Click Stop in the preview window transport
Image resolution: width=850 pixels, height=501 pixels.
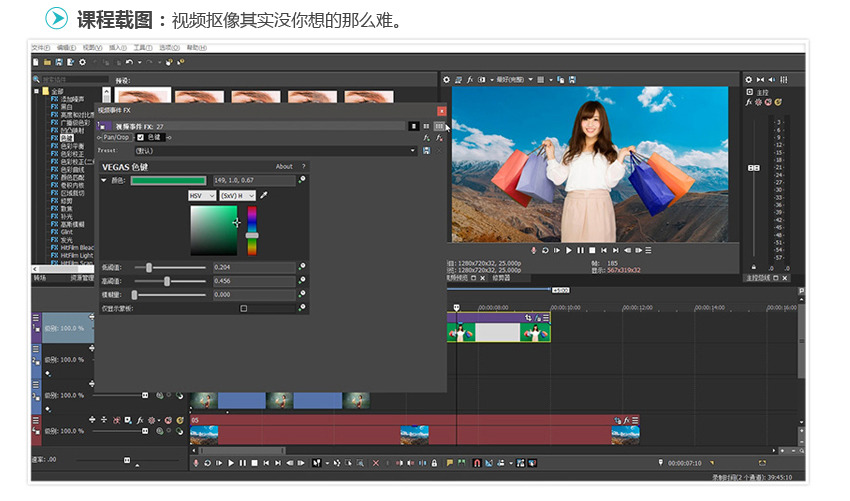pos(592,250)
